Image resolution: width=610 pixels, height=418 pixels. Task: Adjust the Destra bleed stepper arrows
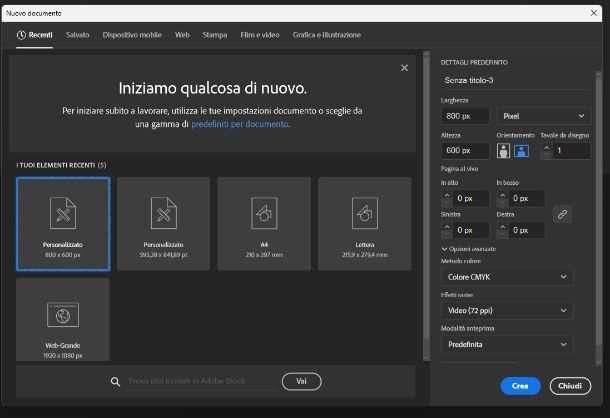pos(502,230)
